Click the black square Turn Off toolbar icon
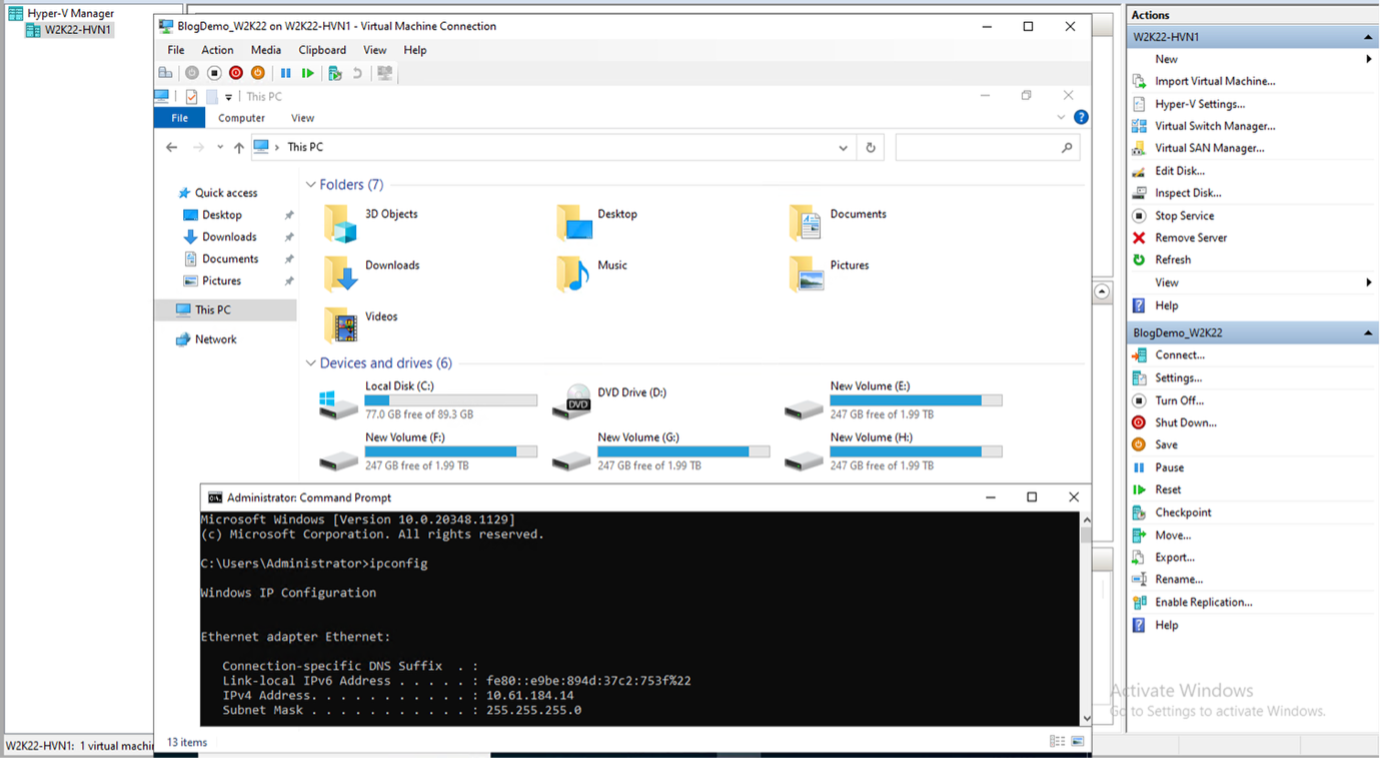The image size is (1384, 760). [x=214, y=73]
